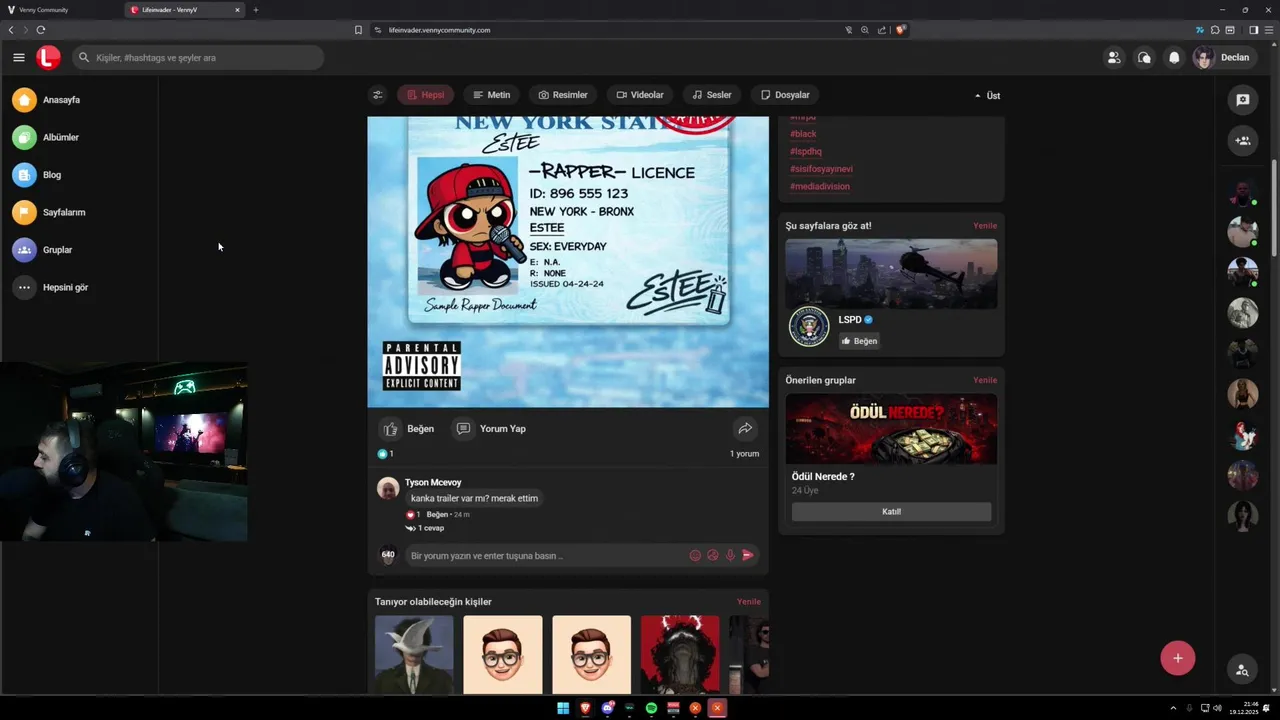
Task: Toggle the browser sidebar panel icon
Action: point(1254,30)
